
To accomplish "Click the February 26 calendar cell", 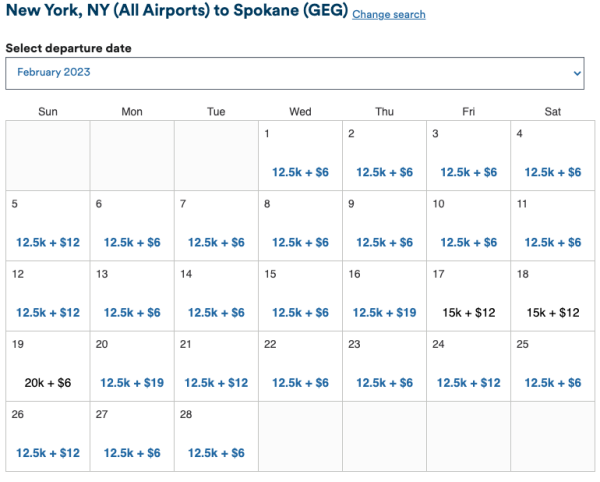I will pos(47,436).
